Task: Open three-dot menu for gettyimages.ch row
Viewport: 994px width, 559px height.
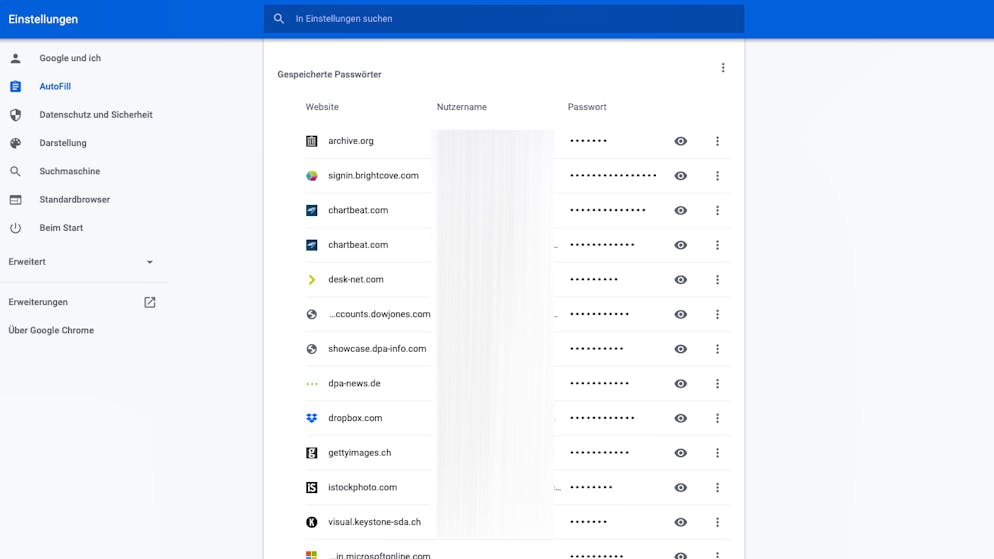Action: [x=717, y=453]
